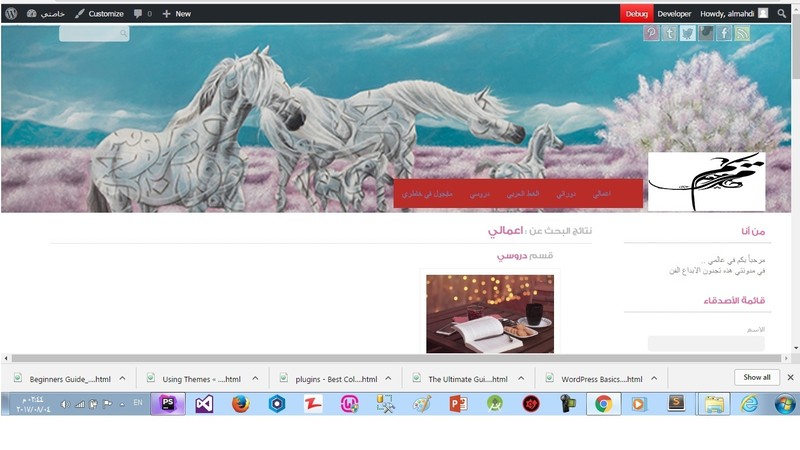
Task: Open the Tumblr social icon
Action: pos(669,33)
